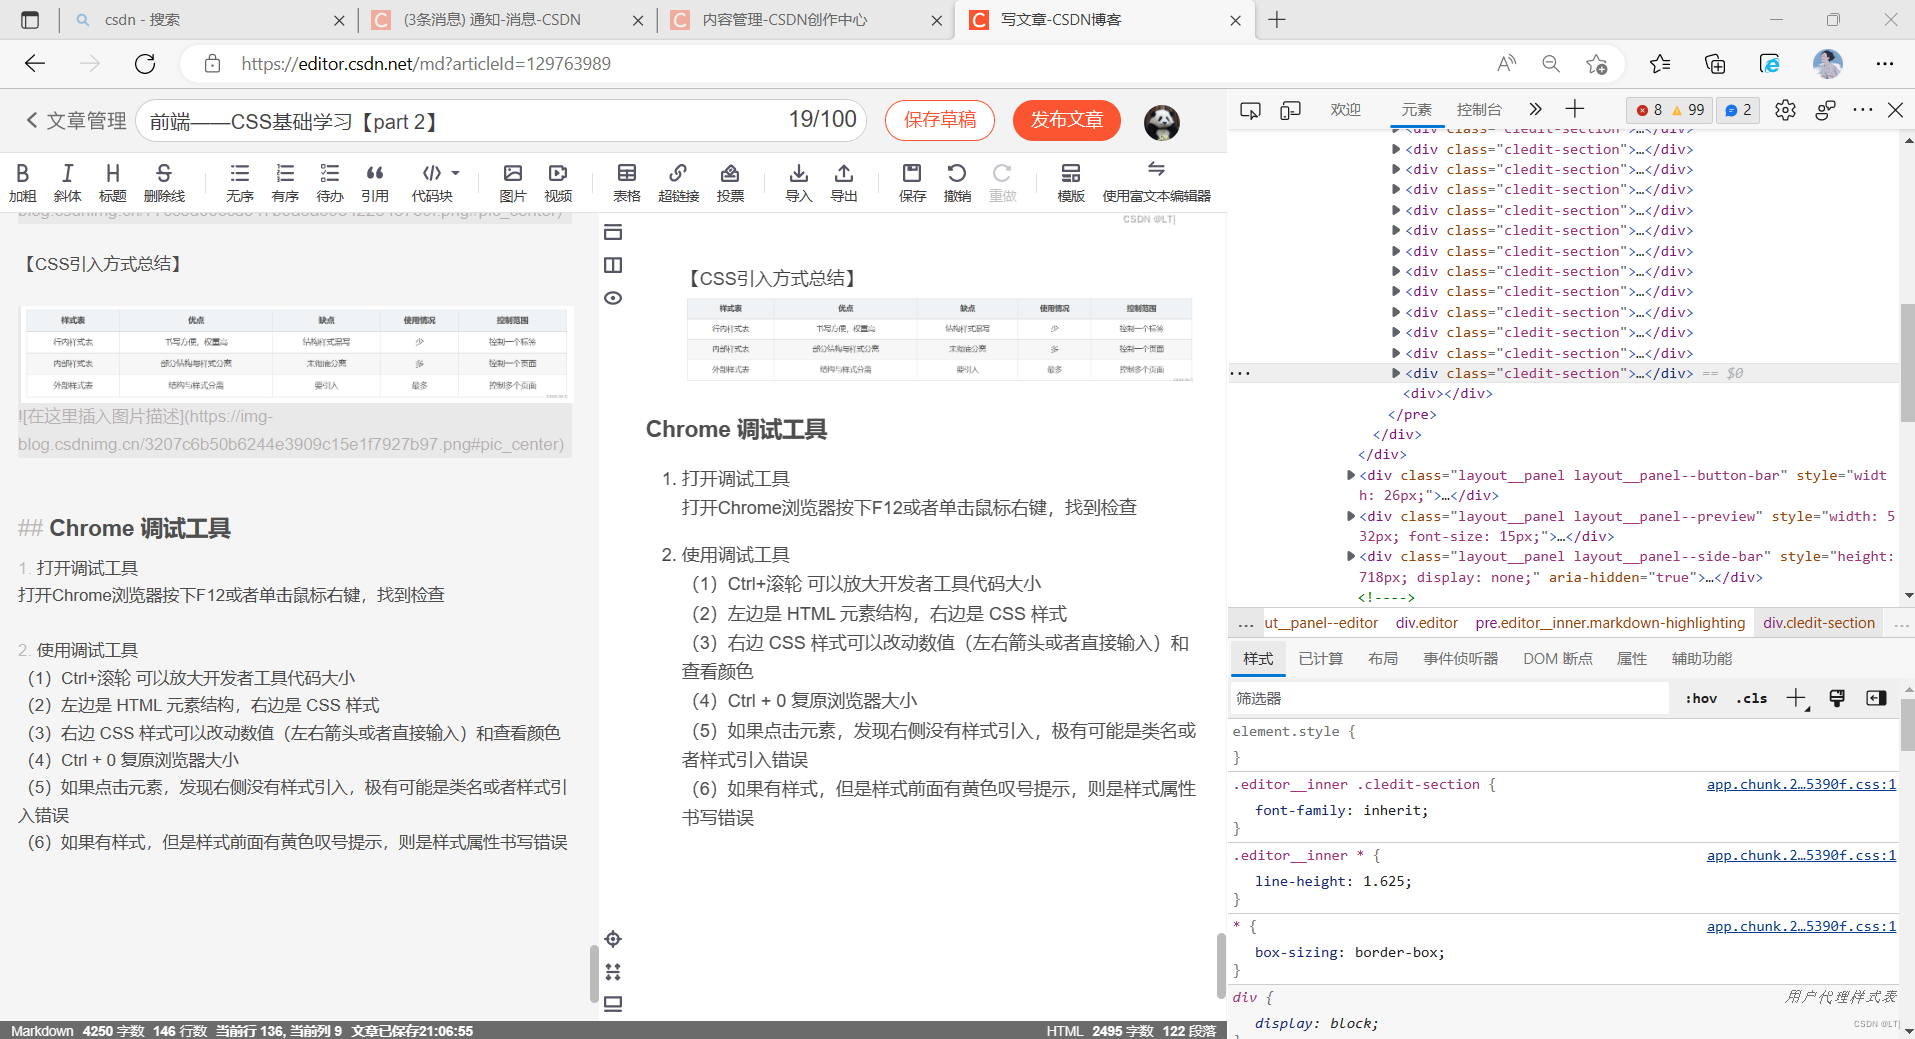Insert todo list (待办)
This screenshot has height=1039, width=1915.
point(330,183)
